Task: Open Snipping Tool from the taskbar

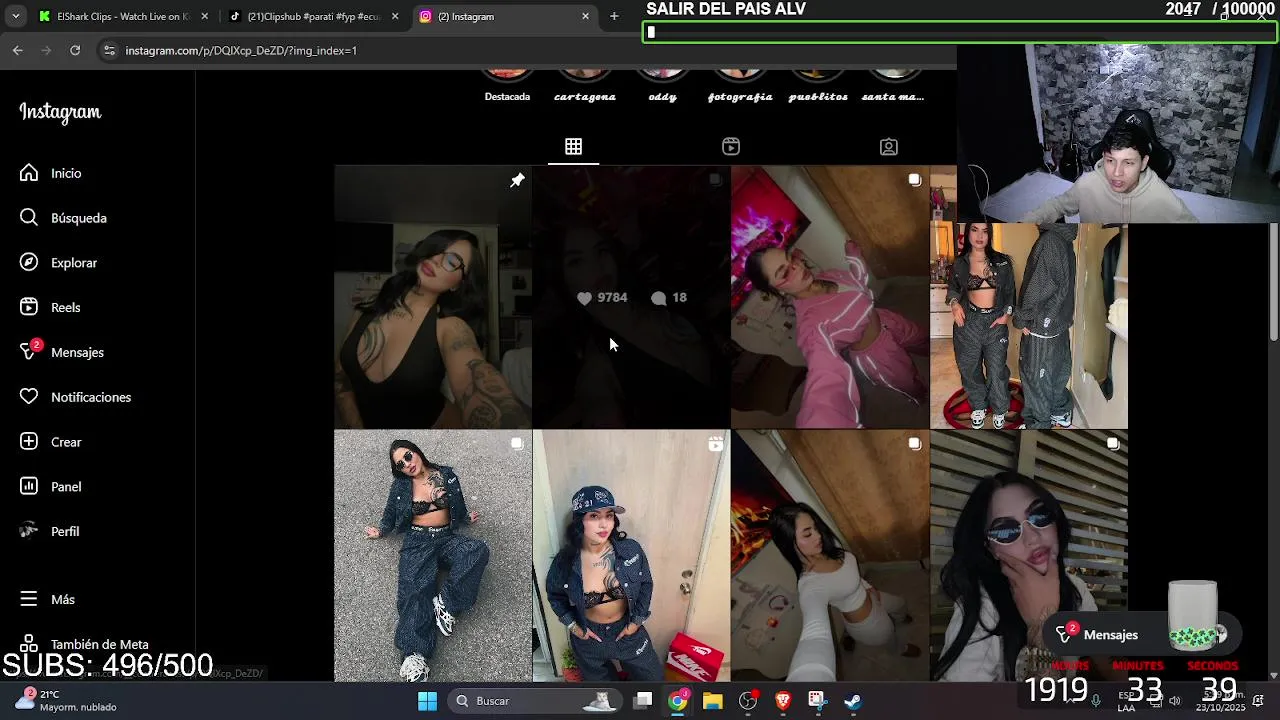Action: (817, 701)
